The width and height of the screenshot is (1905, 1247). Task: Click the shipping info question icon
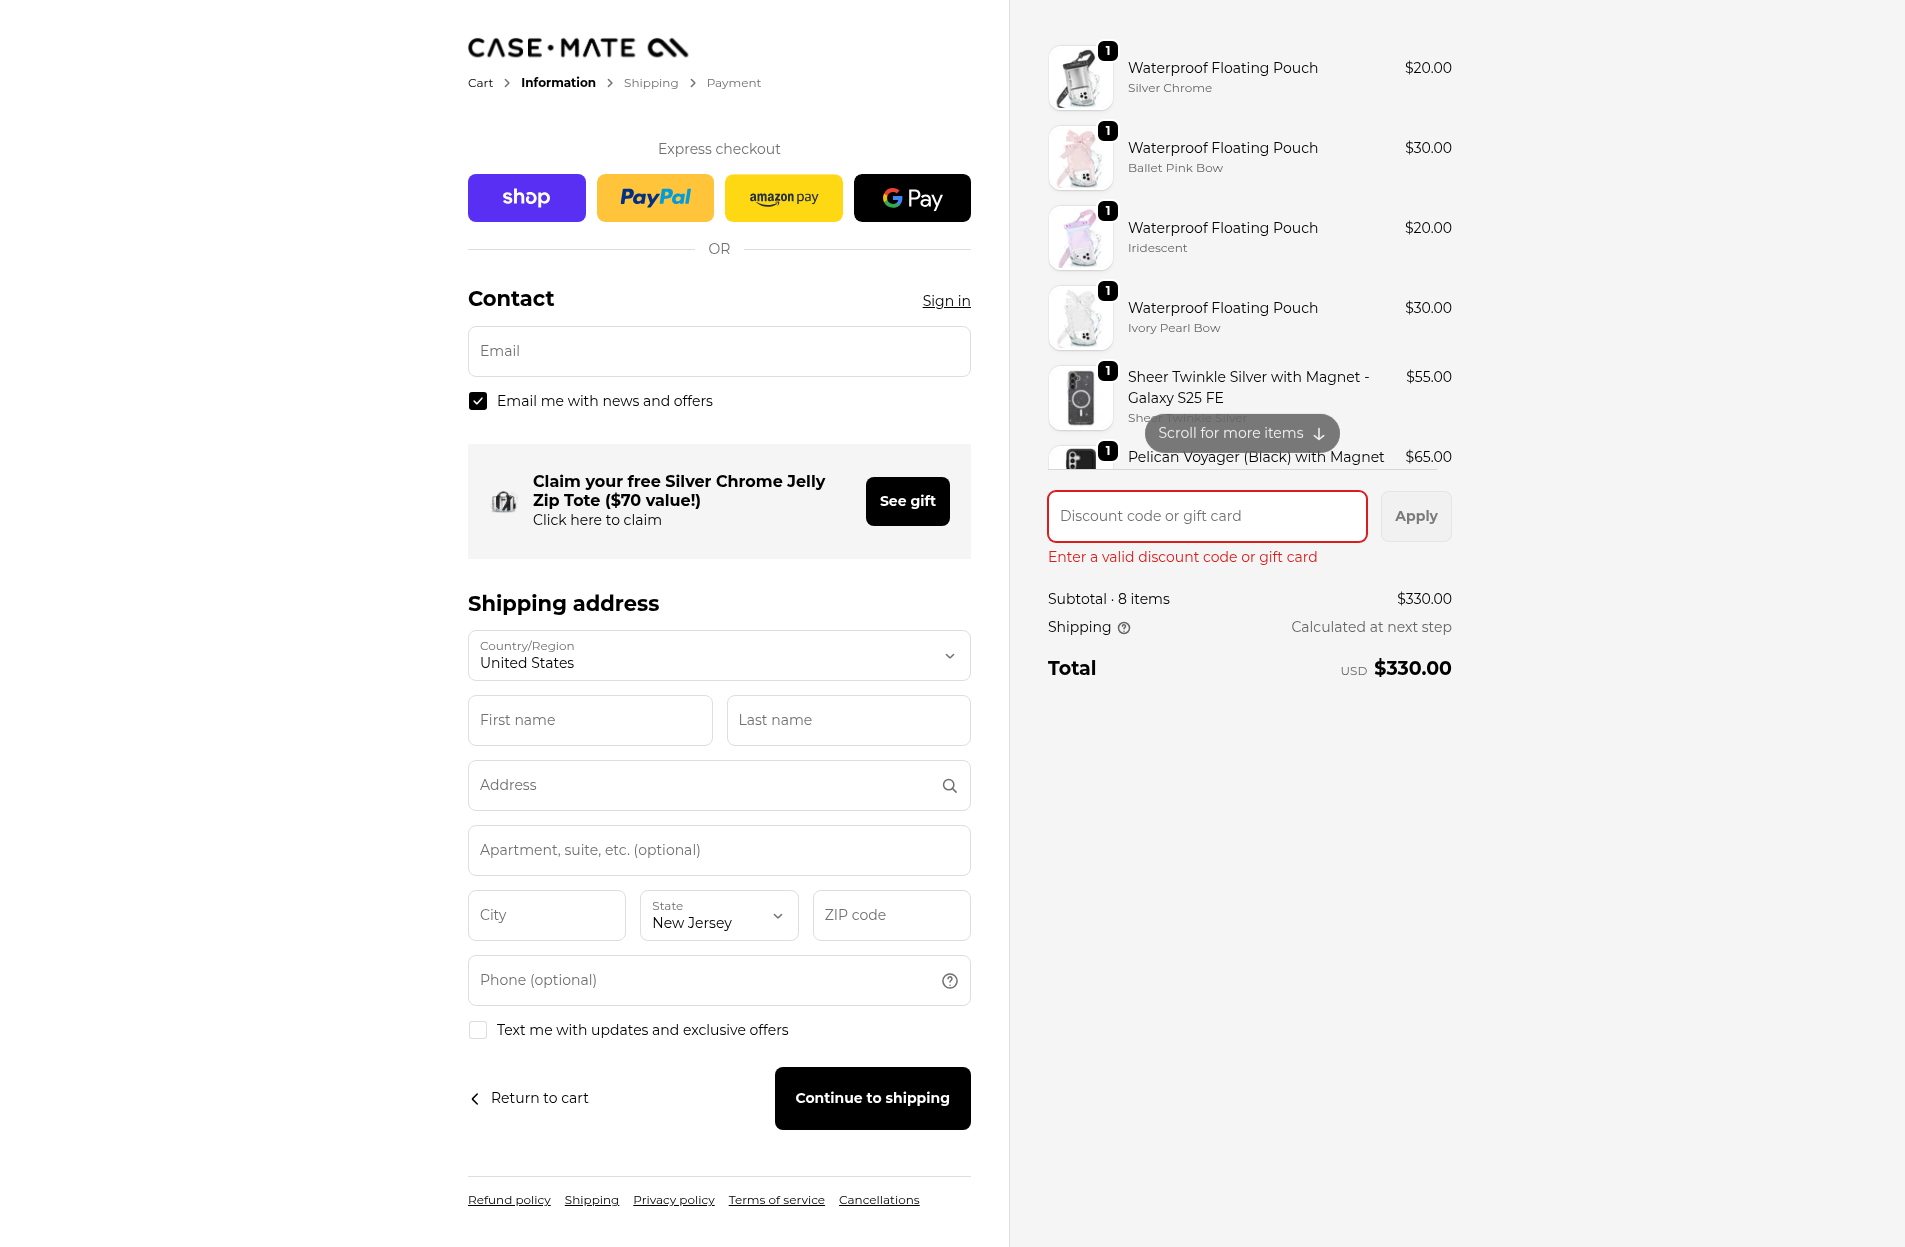[1123, 628]
